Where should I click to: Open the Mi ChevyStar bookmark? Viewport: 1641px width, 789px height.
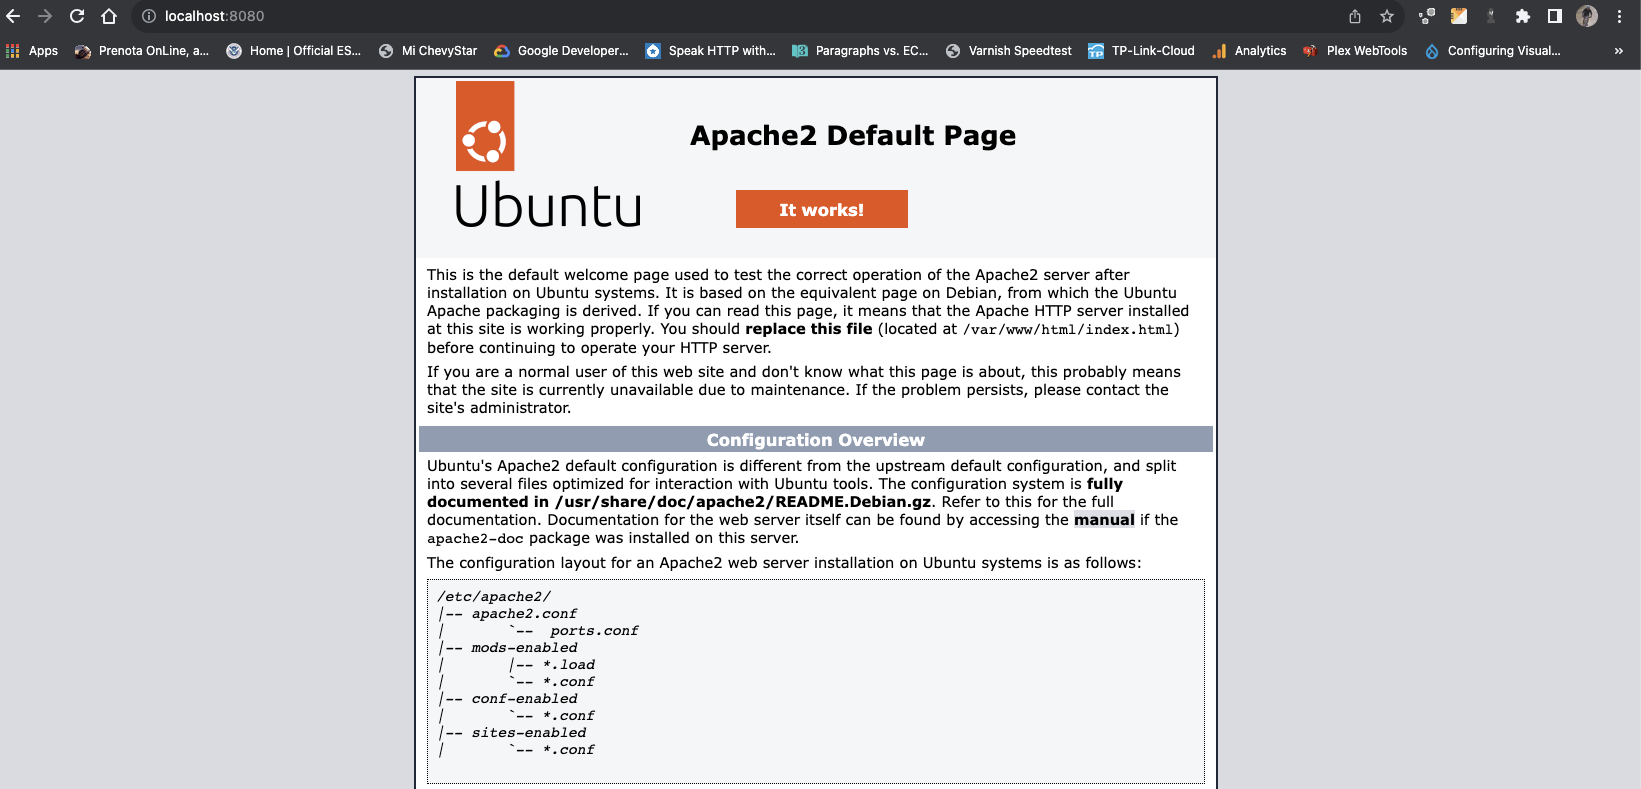428,51
